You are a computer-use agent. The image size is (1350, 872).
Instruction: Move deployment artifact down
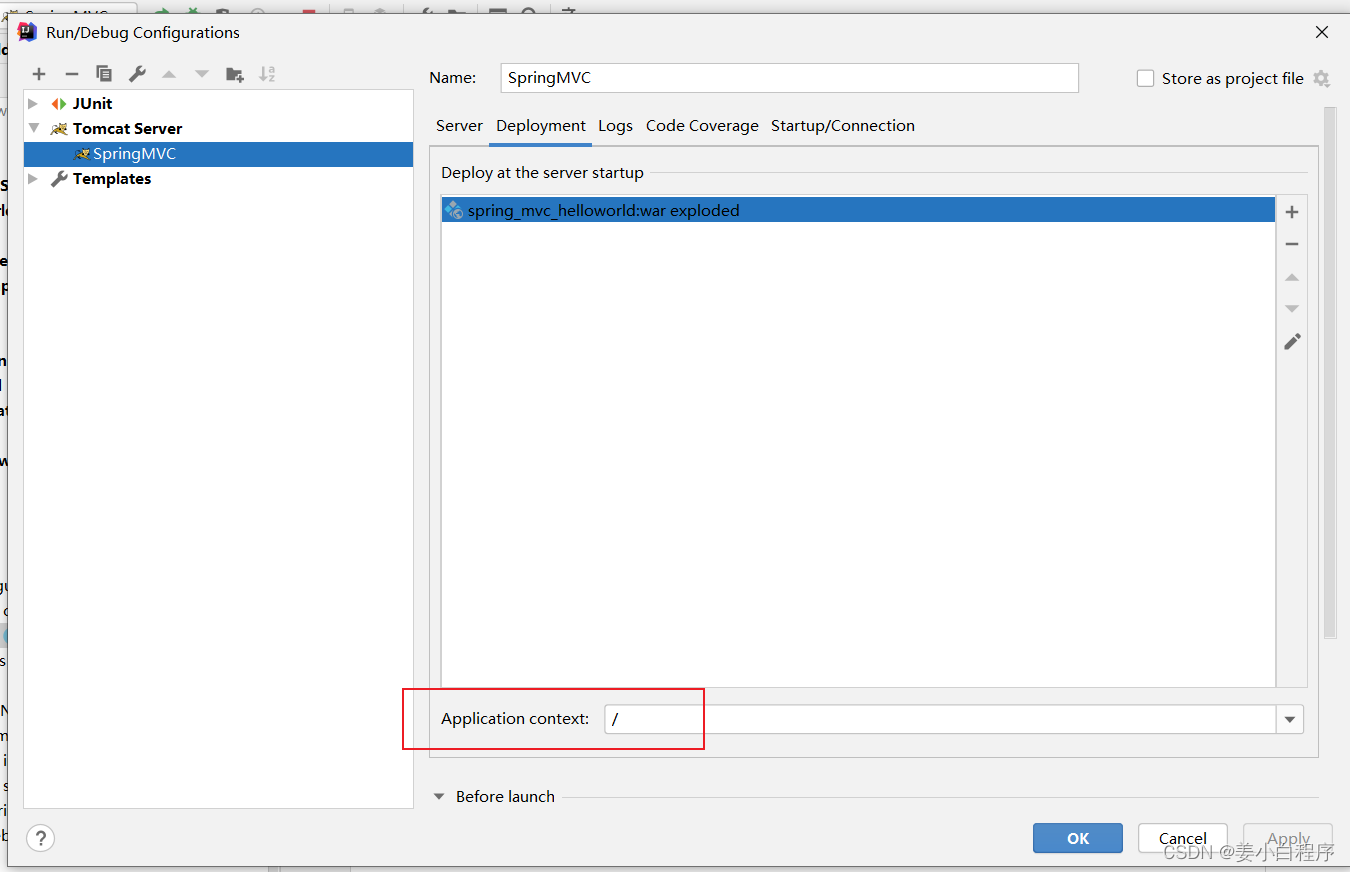tap(1292, 309)
